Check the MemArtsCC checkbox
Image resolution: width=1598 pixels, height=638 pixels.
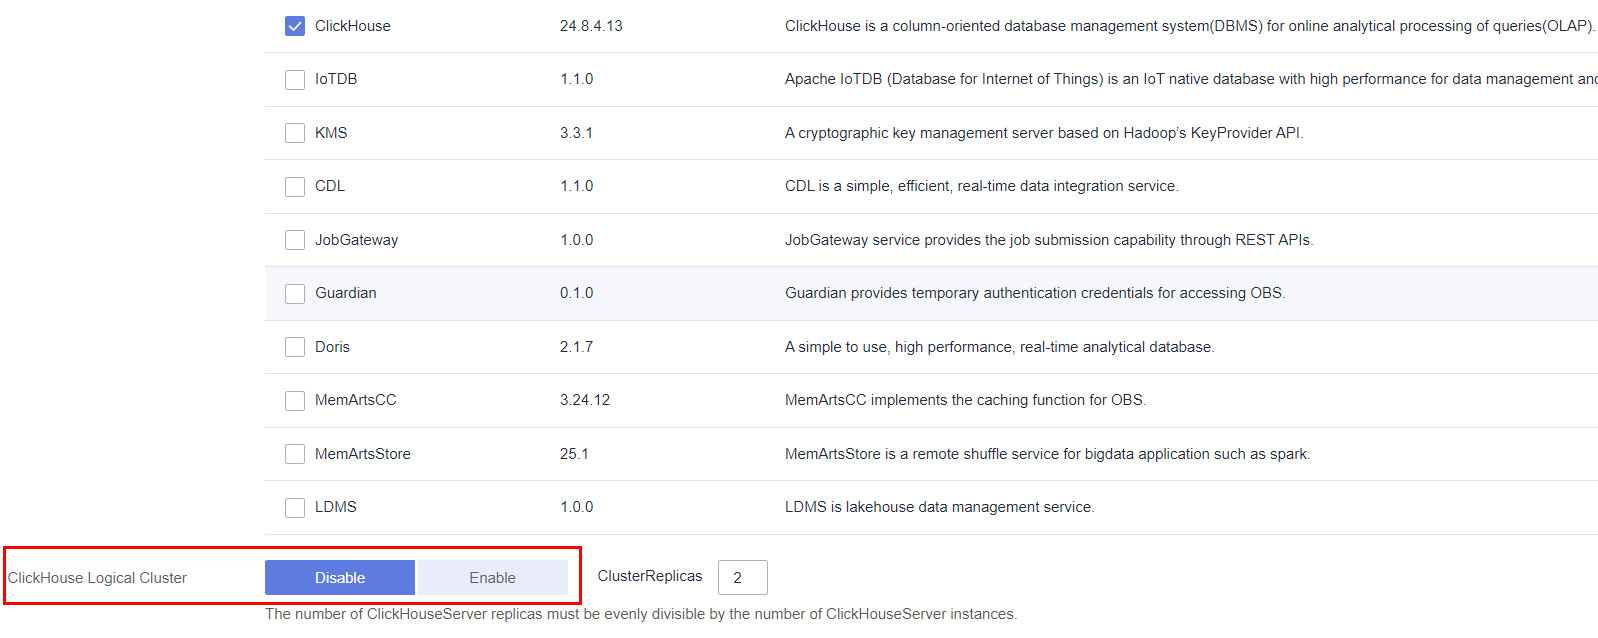(295, 401)
